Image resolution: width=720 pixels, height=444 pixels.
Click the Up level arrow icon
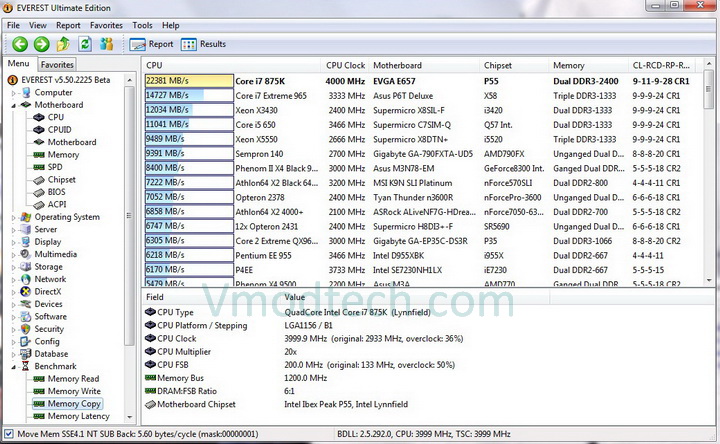(x=63, y=44)
